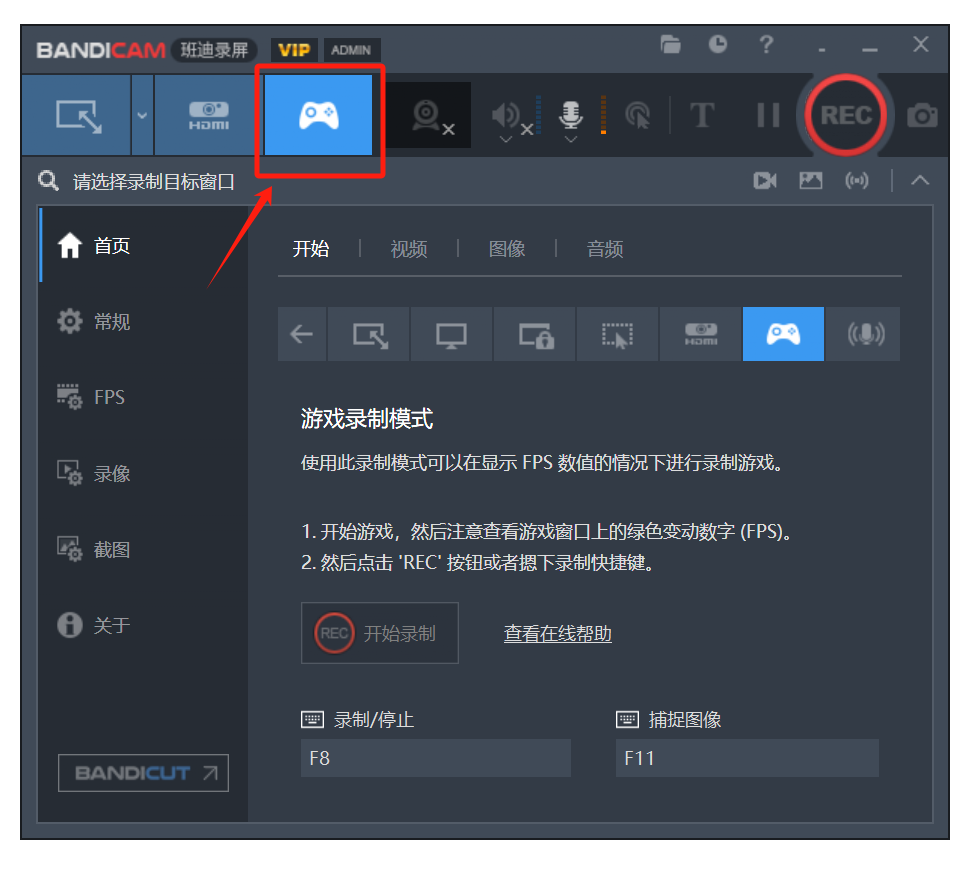Select audio-only recording mode icon
This screenshot has width=972, height=886.
(x=864, y=334)
